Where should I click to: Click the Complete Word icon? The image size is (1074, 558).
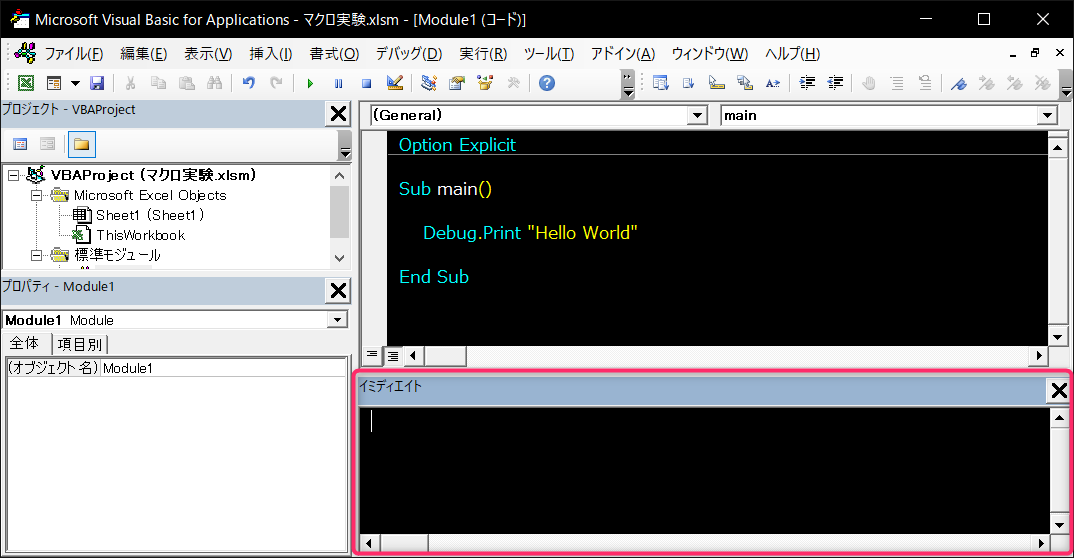coord(773,84)
